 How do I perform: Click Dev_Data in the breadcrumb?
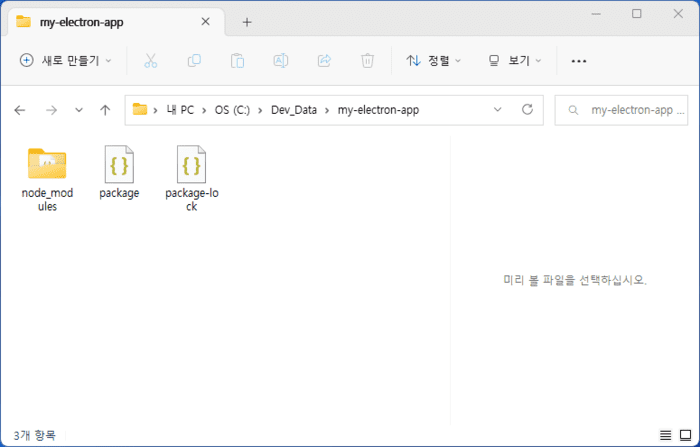coord(294,110)
